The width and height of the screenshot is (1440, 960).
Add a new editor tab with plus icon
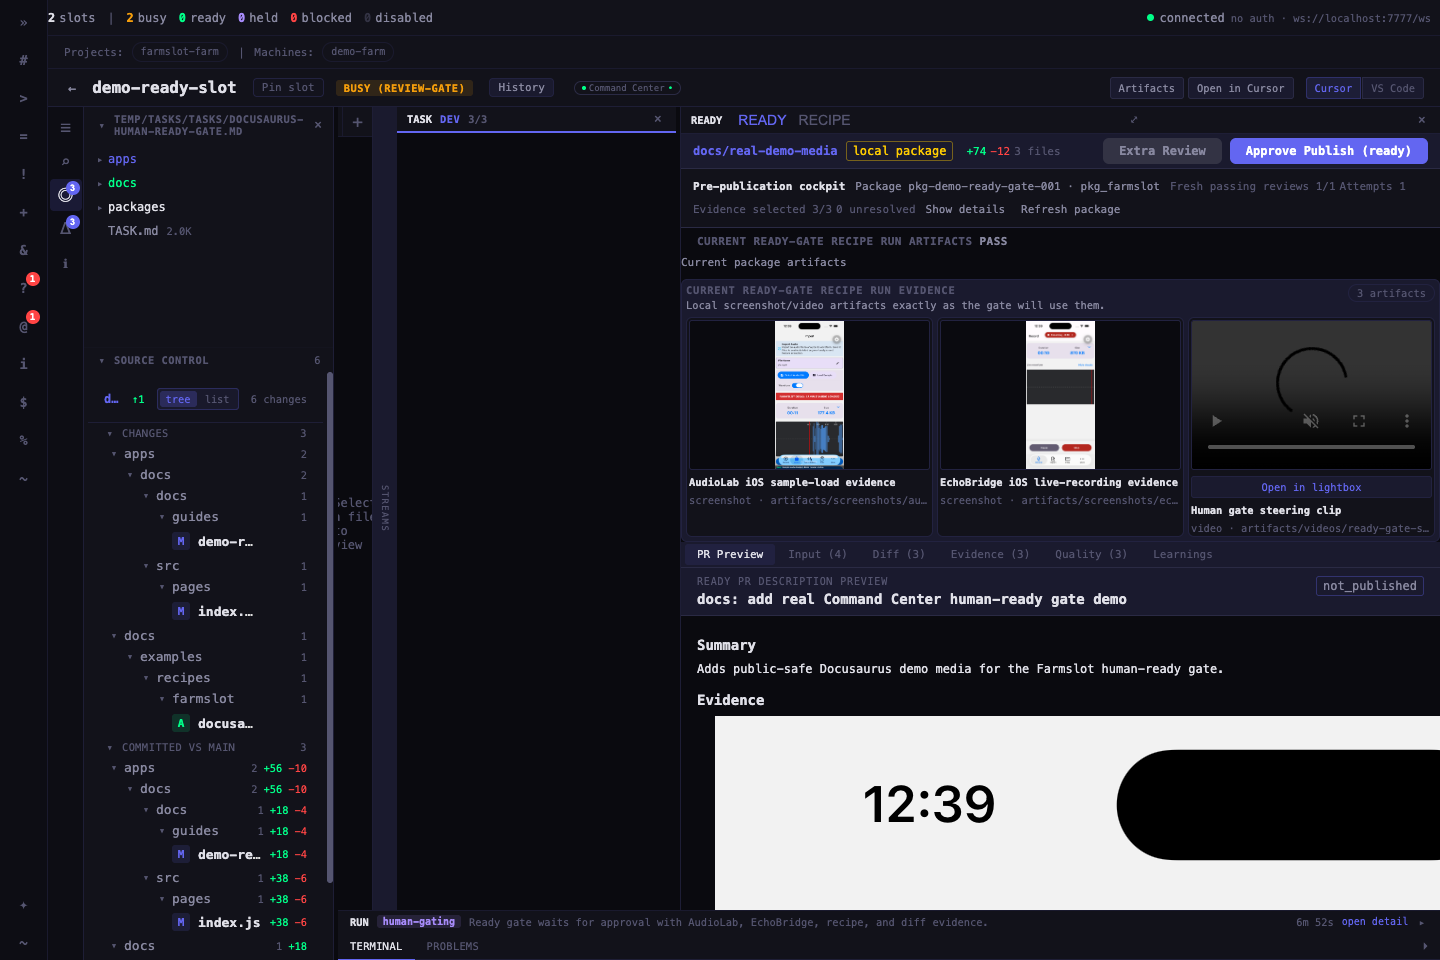(357, 122)
